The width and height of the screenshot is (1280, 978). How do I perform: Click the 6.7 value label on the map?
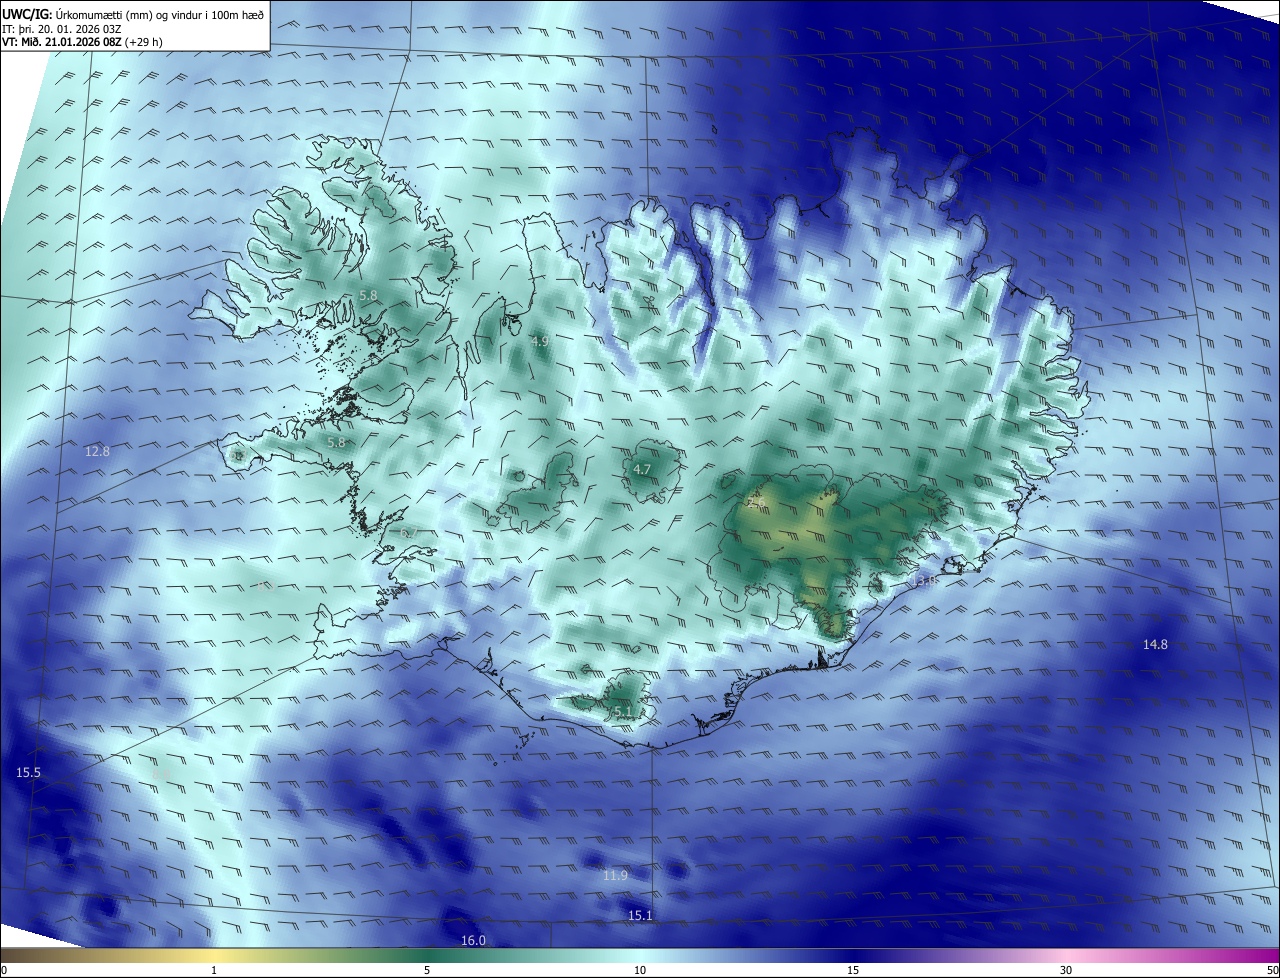(x=408, y=534)
